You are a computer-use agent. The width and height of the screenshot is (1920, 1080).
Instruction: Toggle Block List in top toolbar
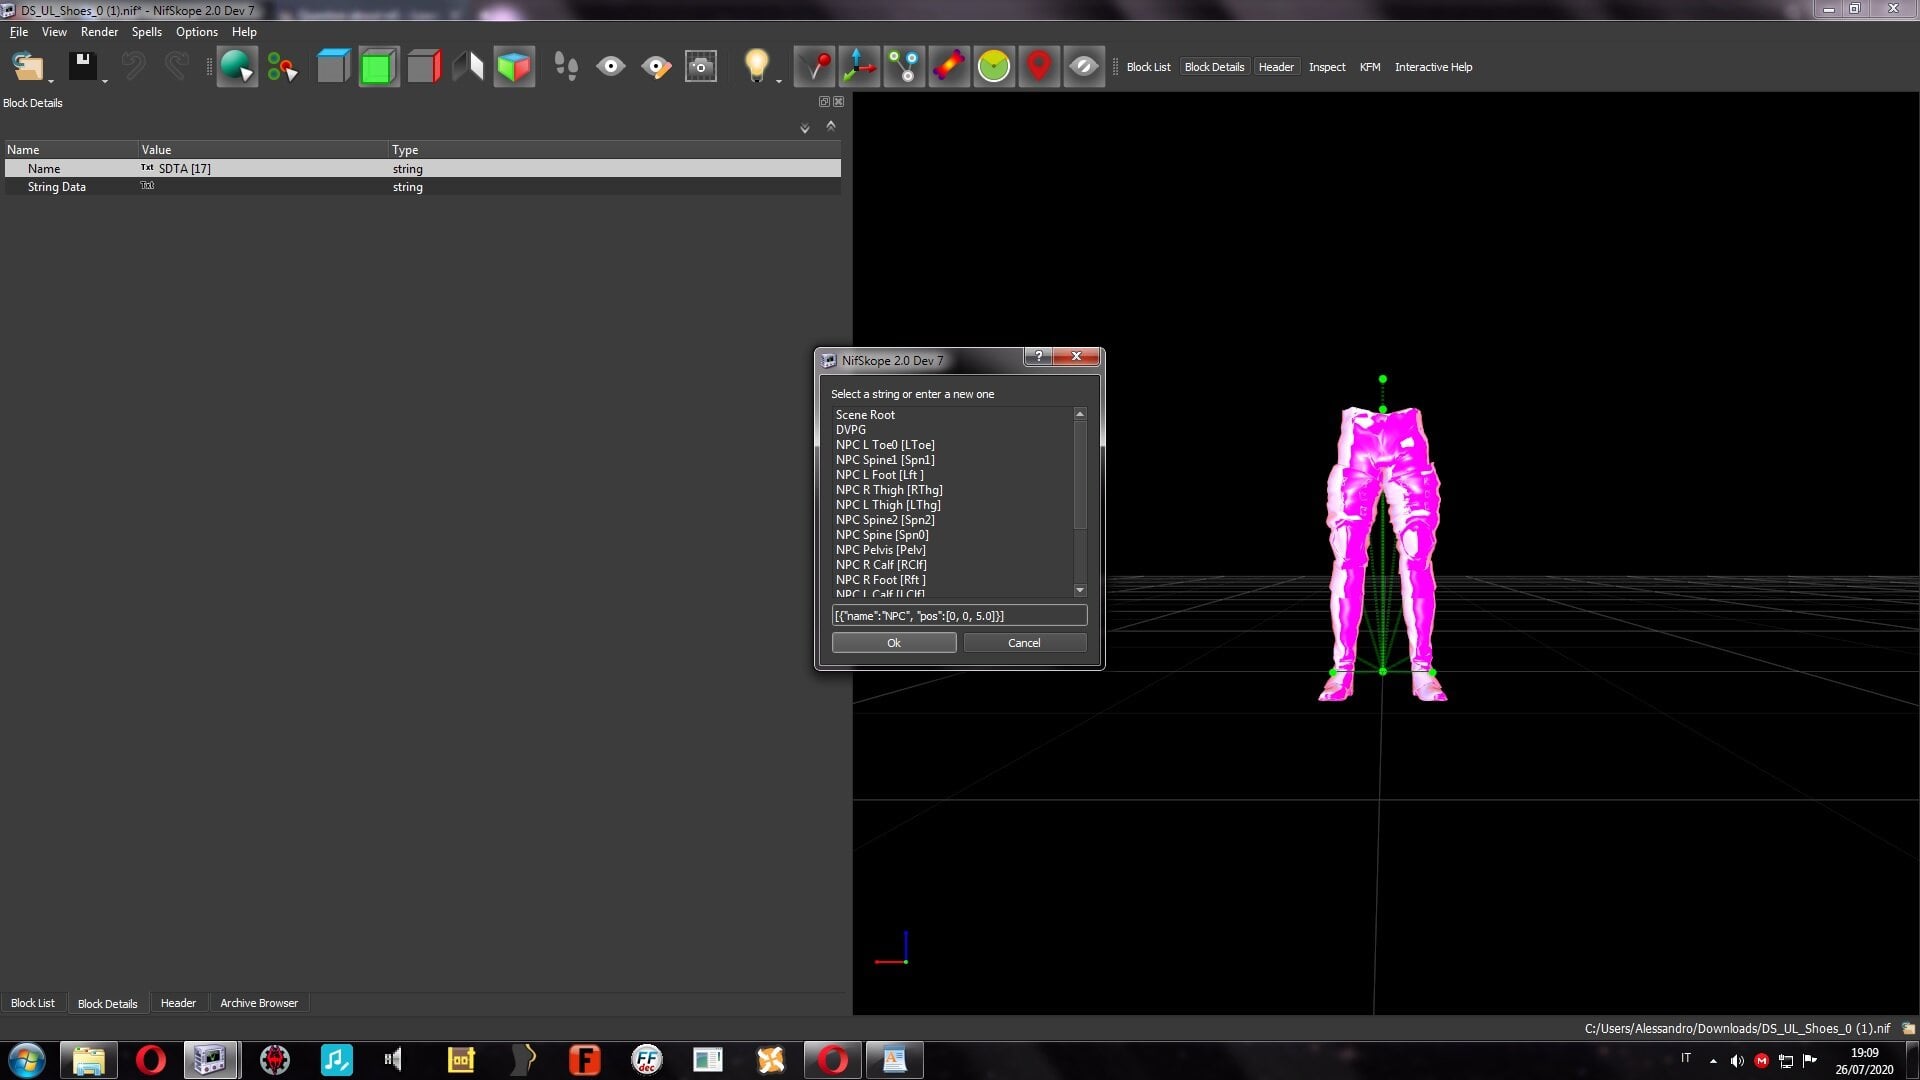click(x=1148, y=67)
